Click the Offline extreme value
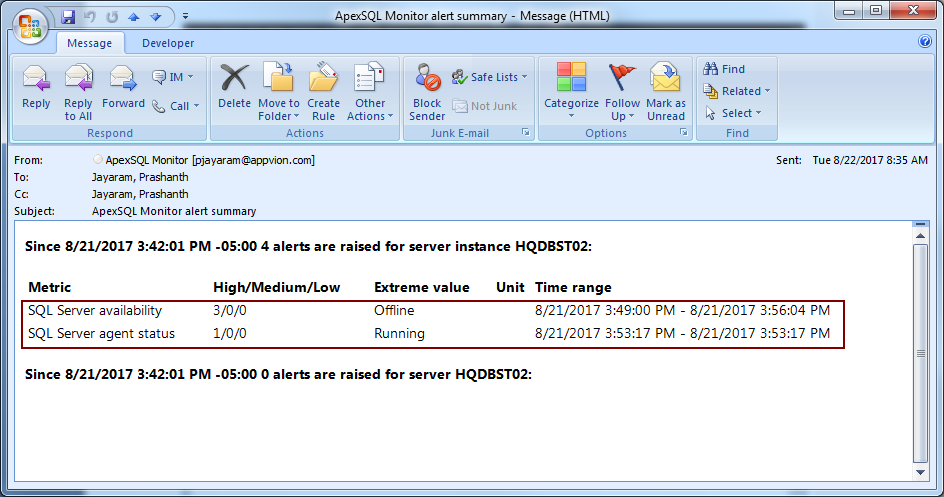Viewport: 944px width, 497px height. [394, 310]
